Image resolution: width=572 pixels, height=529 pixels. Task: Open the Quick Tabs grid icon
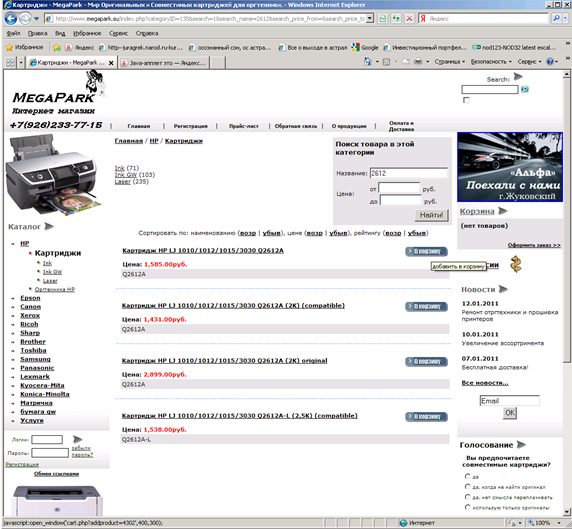10,62
